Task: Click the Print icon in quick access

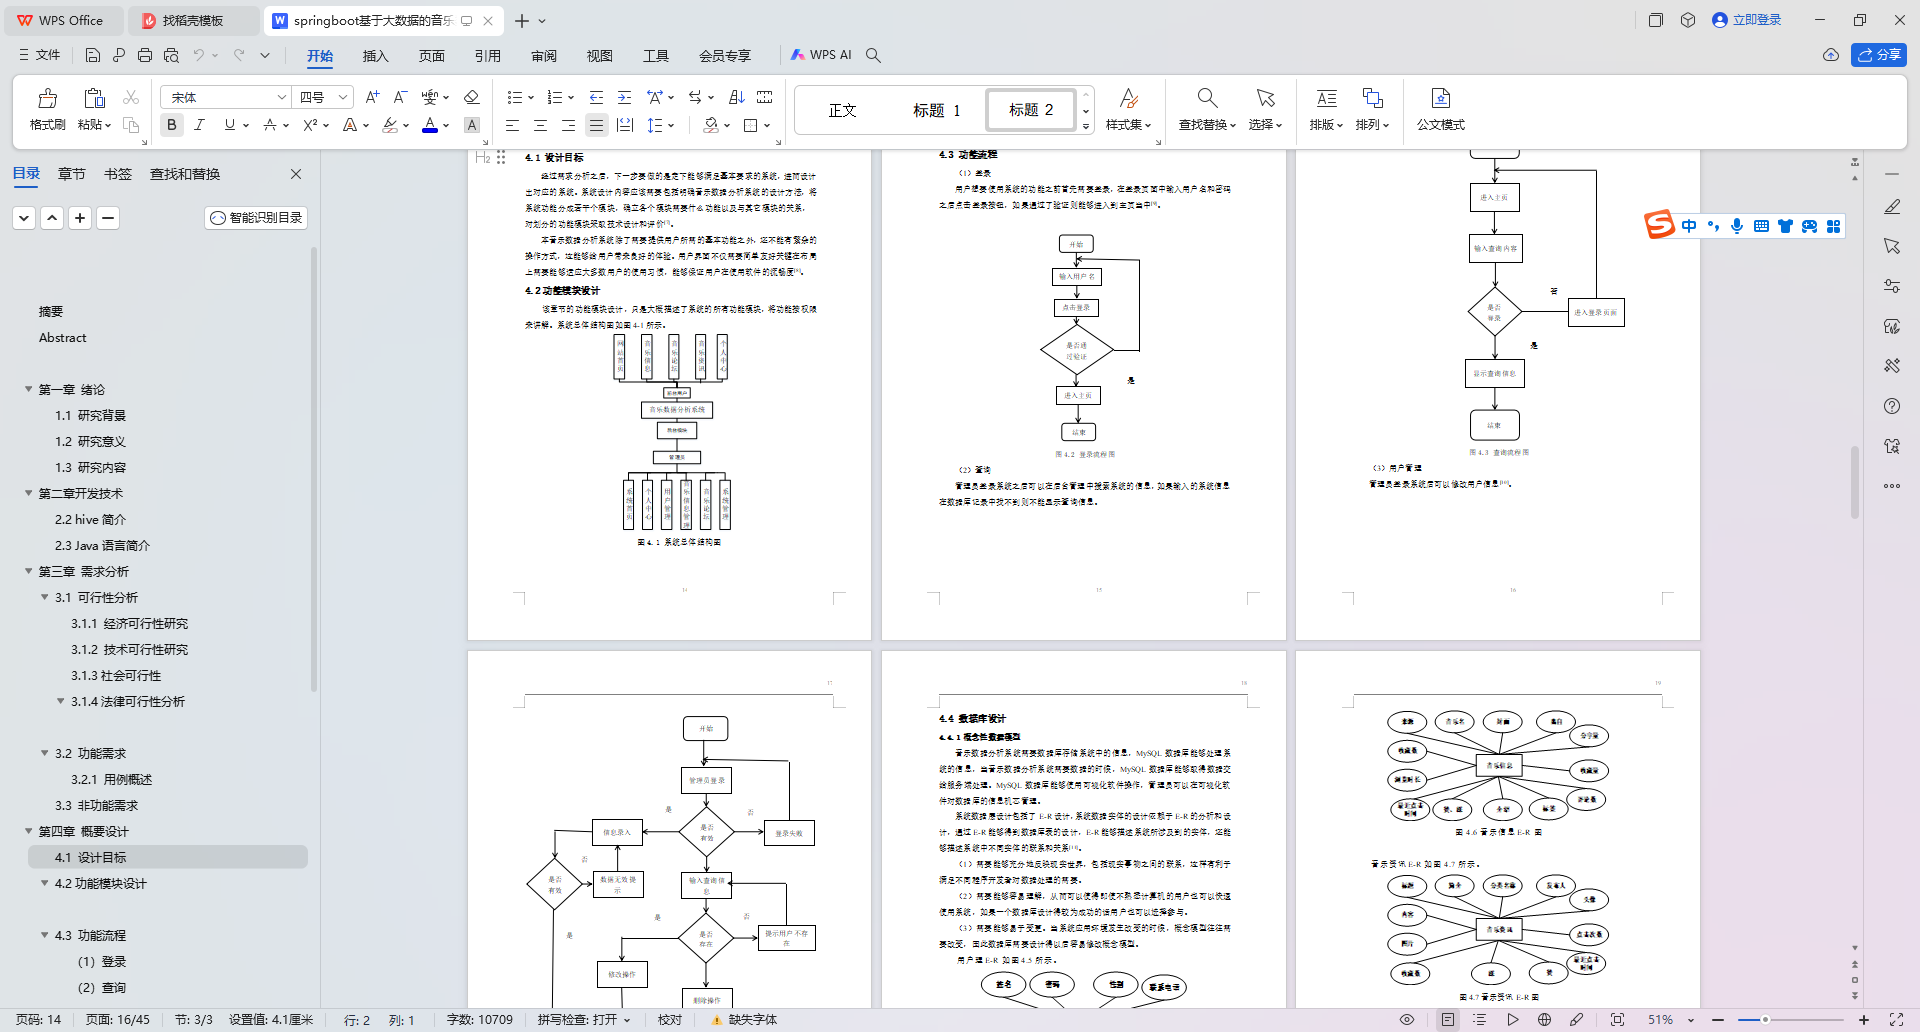Action: click(145, 55)
